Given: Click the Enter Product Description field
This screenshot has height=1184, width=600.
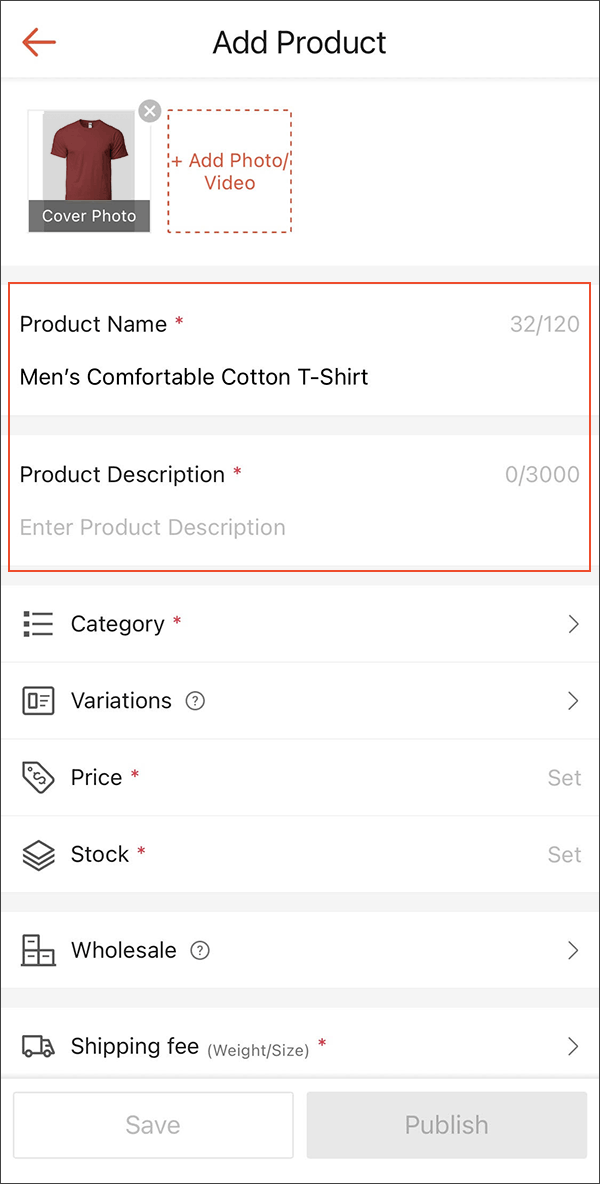Looking at the screenshot, I should click(x=152, y=527).
